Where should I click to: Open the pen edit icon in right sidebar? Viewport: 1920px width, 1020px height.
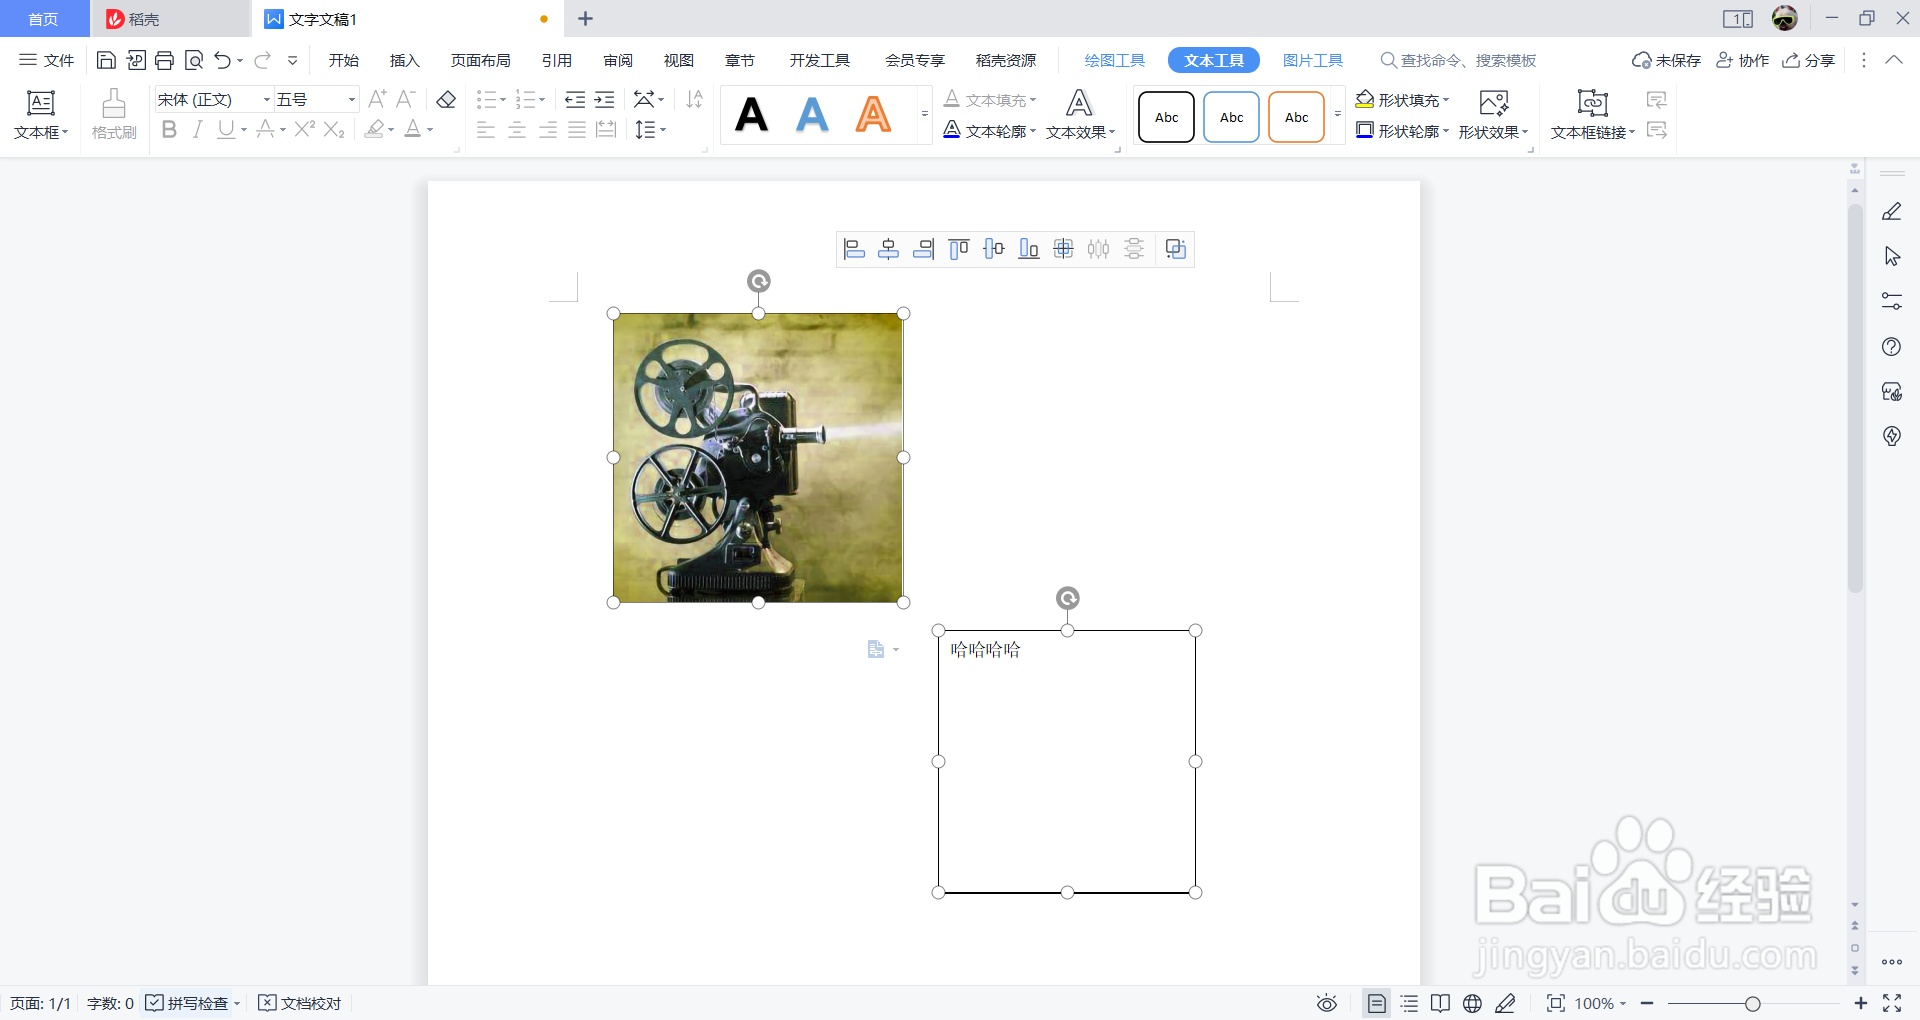point(1892,211)
